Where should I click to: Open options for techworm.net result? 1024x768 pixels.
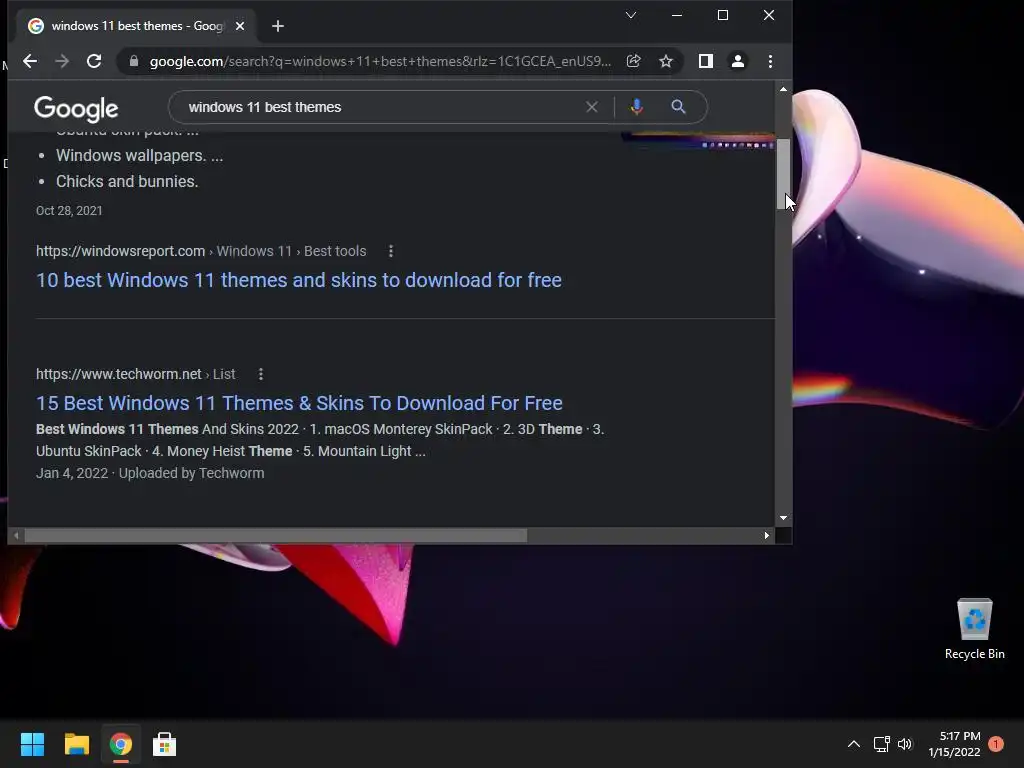(x=261, y=374)
